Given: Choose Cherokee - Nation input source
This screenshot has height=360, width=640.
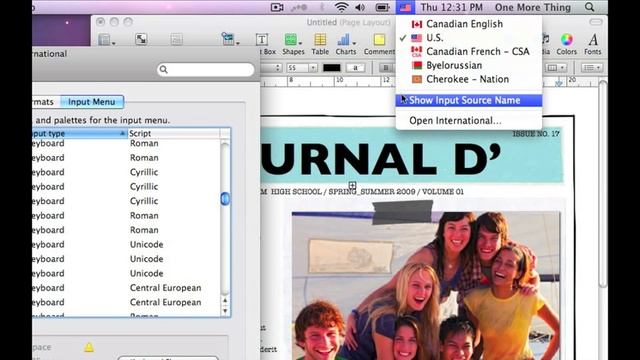Looking at the screenshot, I should point(469,80).
